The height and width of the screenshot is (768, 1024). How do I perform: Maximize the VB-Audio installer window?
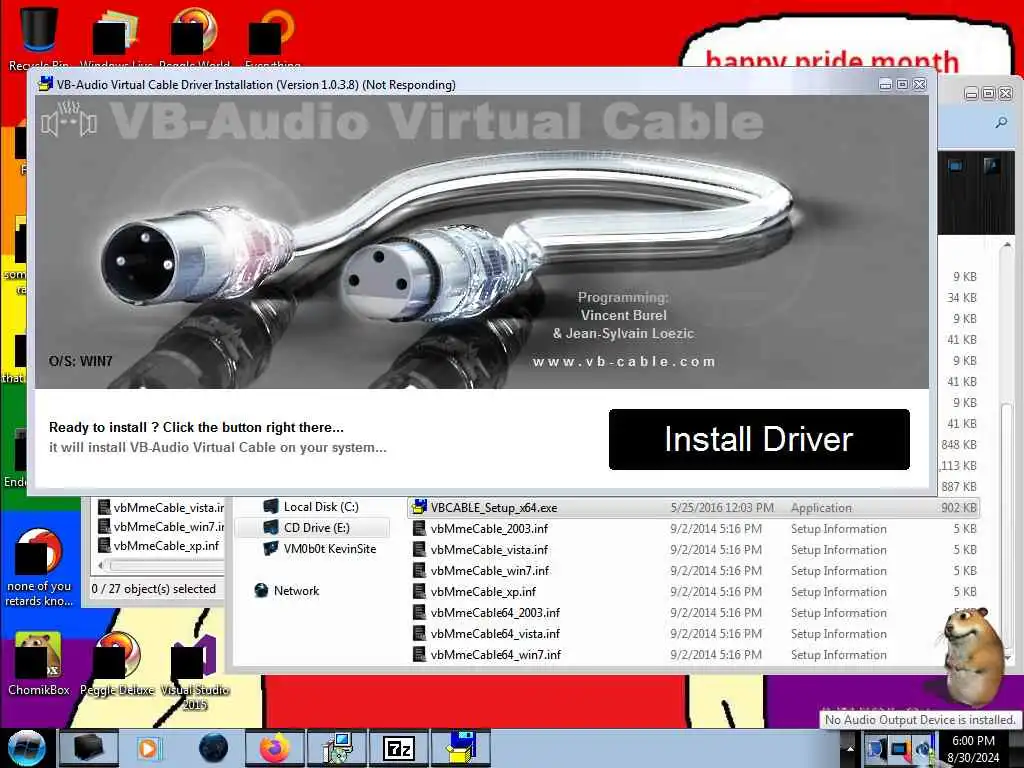tap(902, 84)
